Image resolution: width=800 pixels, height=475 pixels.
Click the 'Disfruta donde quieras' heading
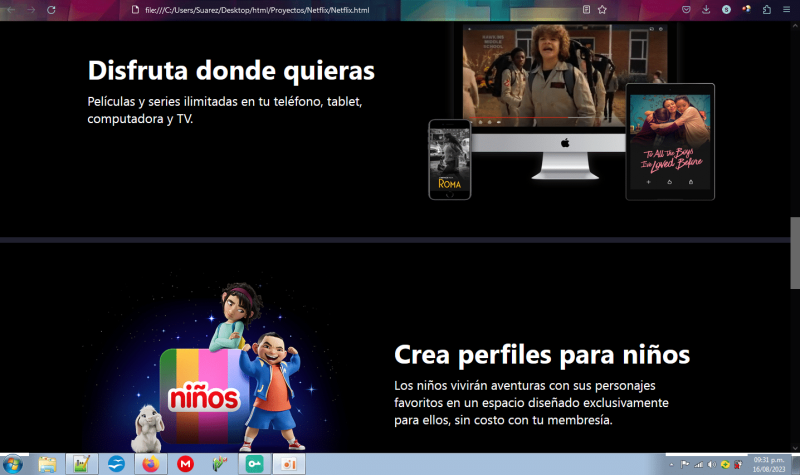click(x=231, y=71)
